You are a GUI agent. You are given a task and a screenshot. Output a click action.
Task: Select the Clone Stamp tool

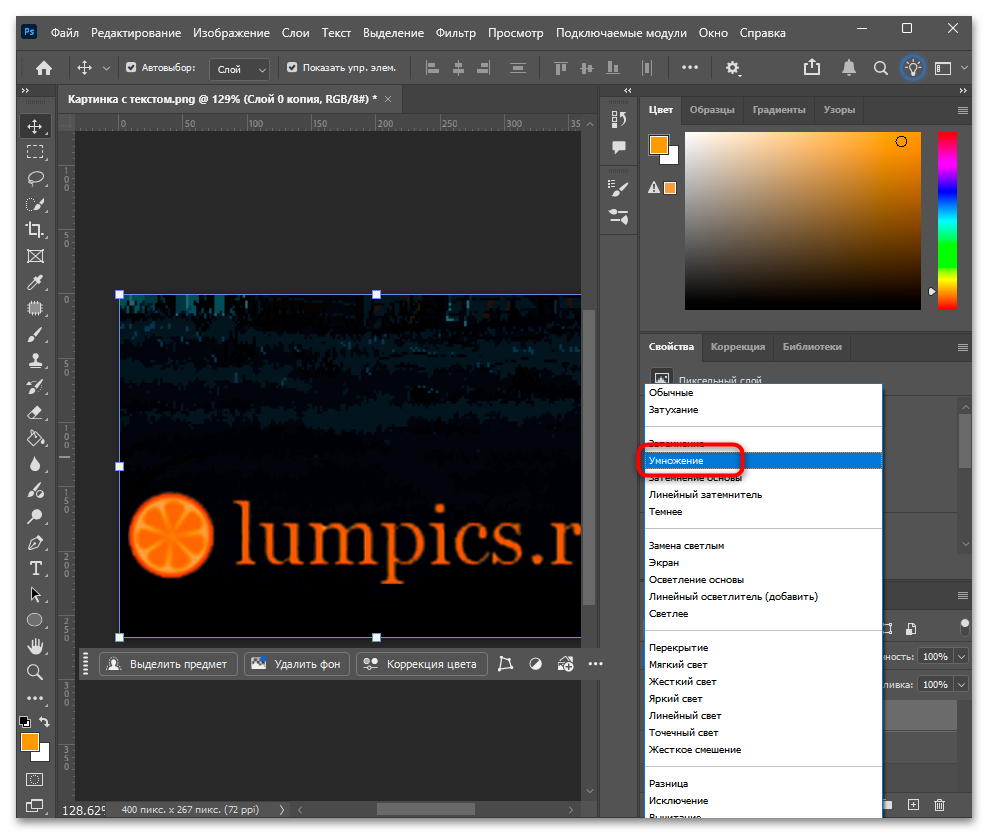[x=35, y=360]
